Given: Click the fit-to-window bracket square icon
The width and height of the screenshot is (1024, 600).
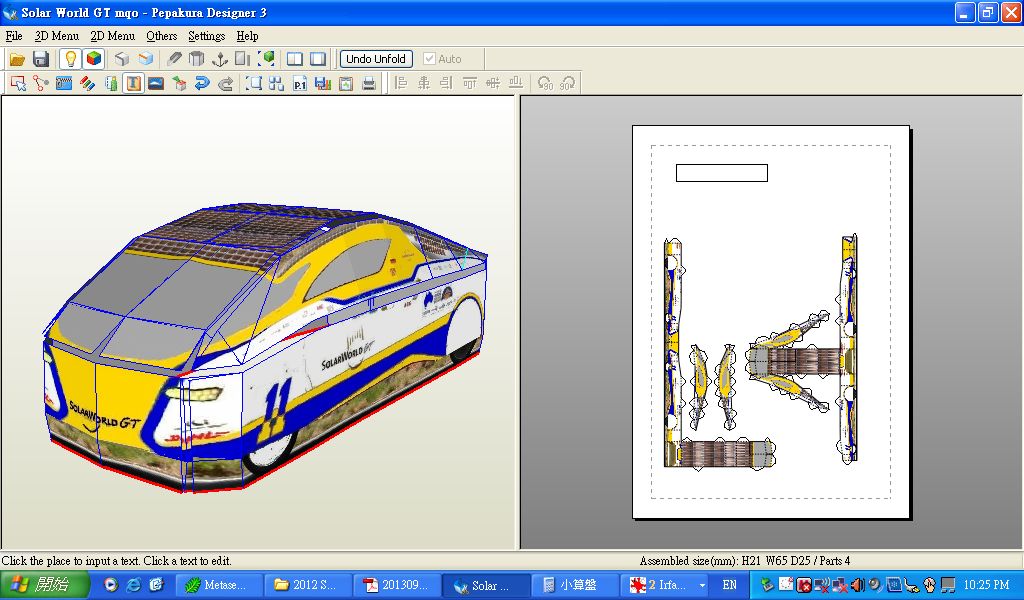Looking at the screenshot, I should click(x=253, y=84).
